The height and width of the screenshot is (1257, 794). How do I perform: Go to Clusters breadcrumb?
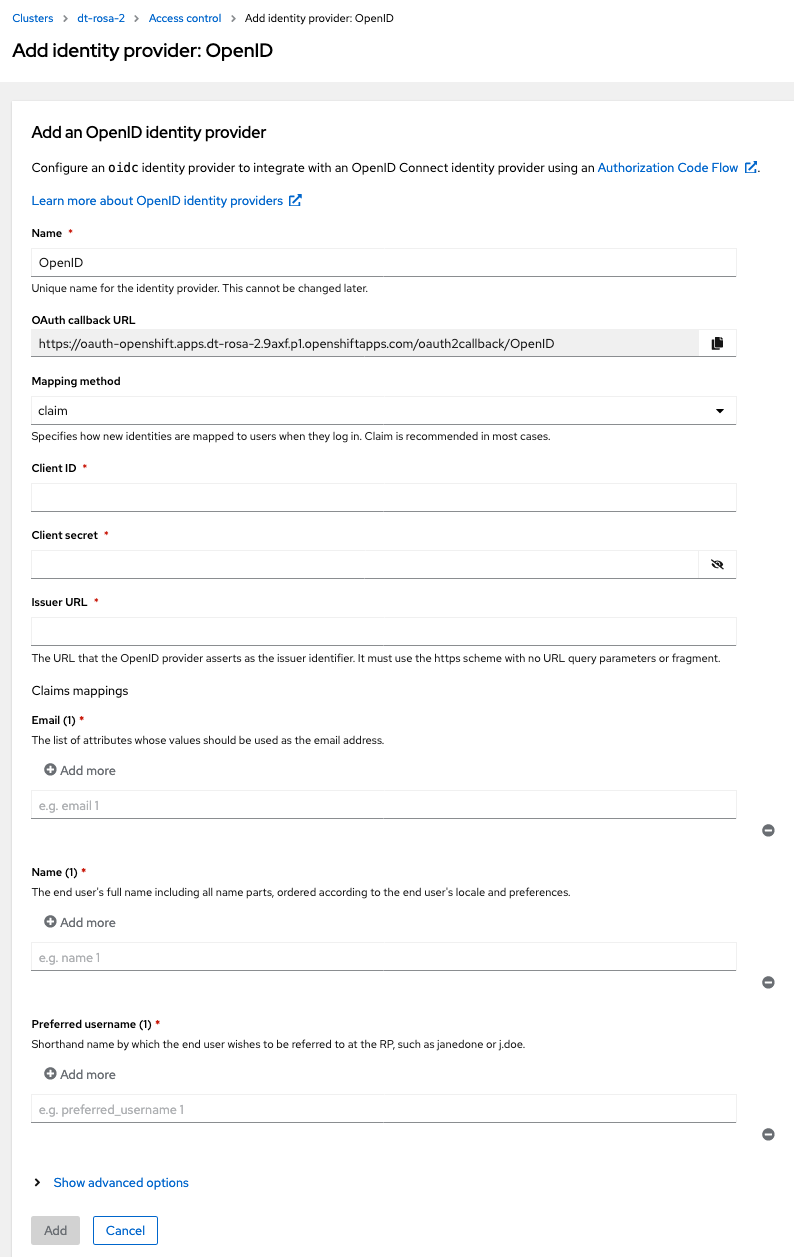[x=32, y=18]
